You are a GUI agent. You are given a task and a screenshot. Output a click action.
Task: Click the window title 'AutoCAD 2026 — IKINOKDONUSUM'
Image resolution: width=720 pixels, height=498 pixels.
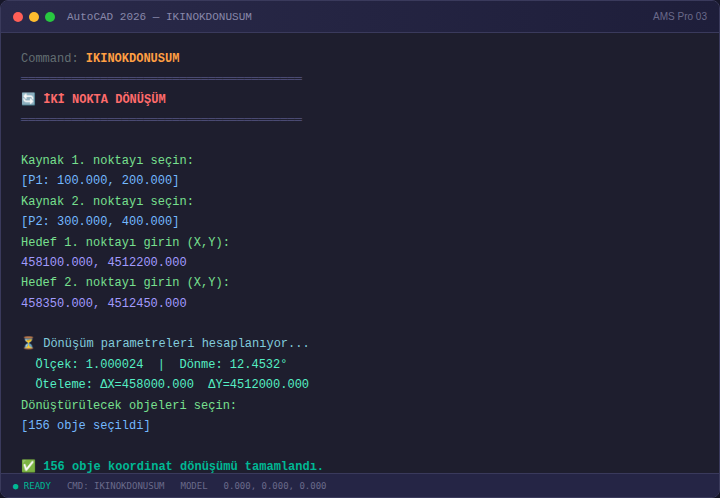tap(159, 17)
